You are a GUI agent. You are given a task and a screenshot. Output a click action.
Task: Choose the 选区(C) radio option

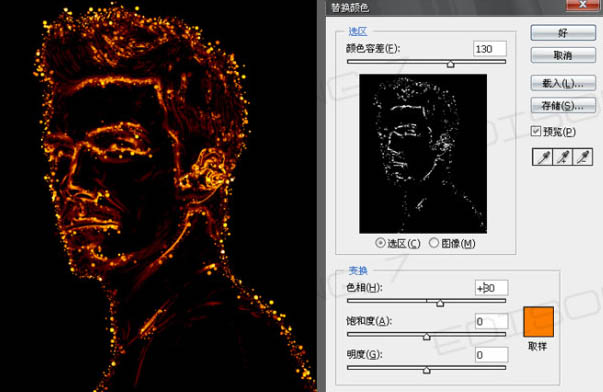[380, 243]
